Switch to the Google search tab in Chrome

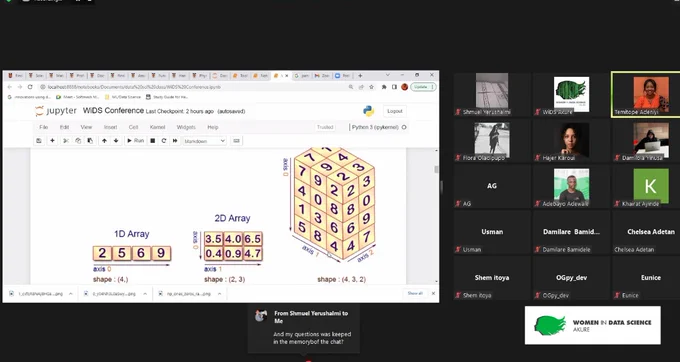pos(302,75)
